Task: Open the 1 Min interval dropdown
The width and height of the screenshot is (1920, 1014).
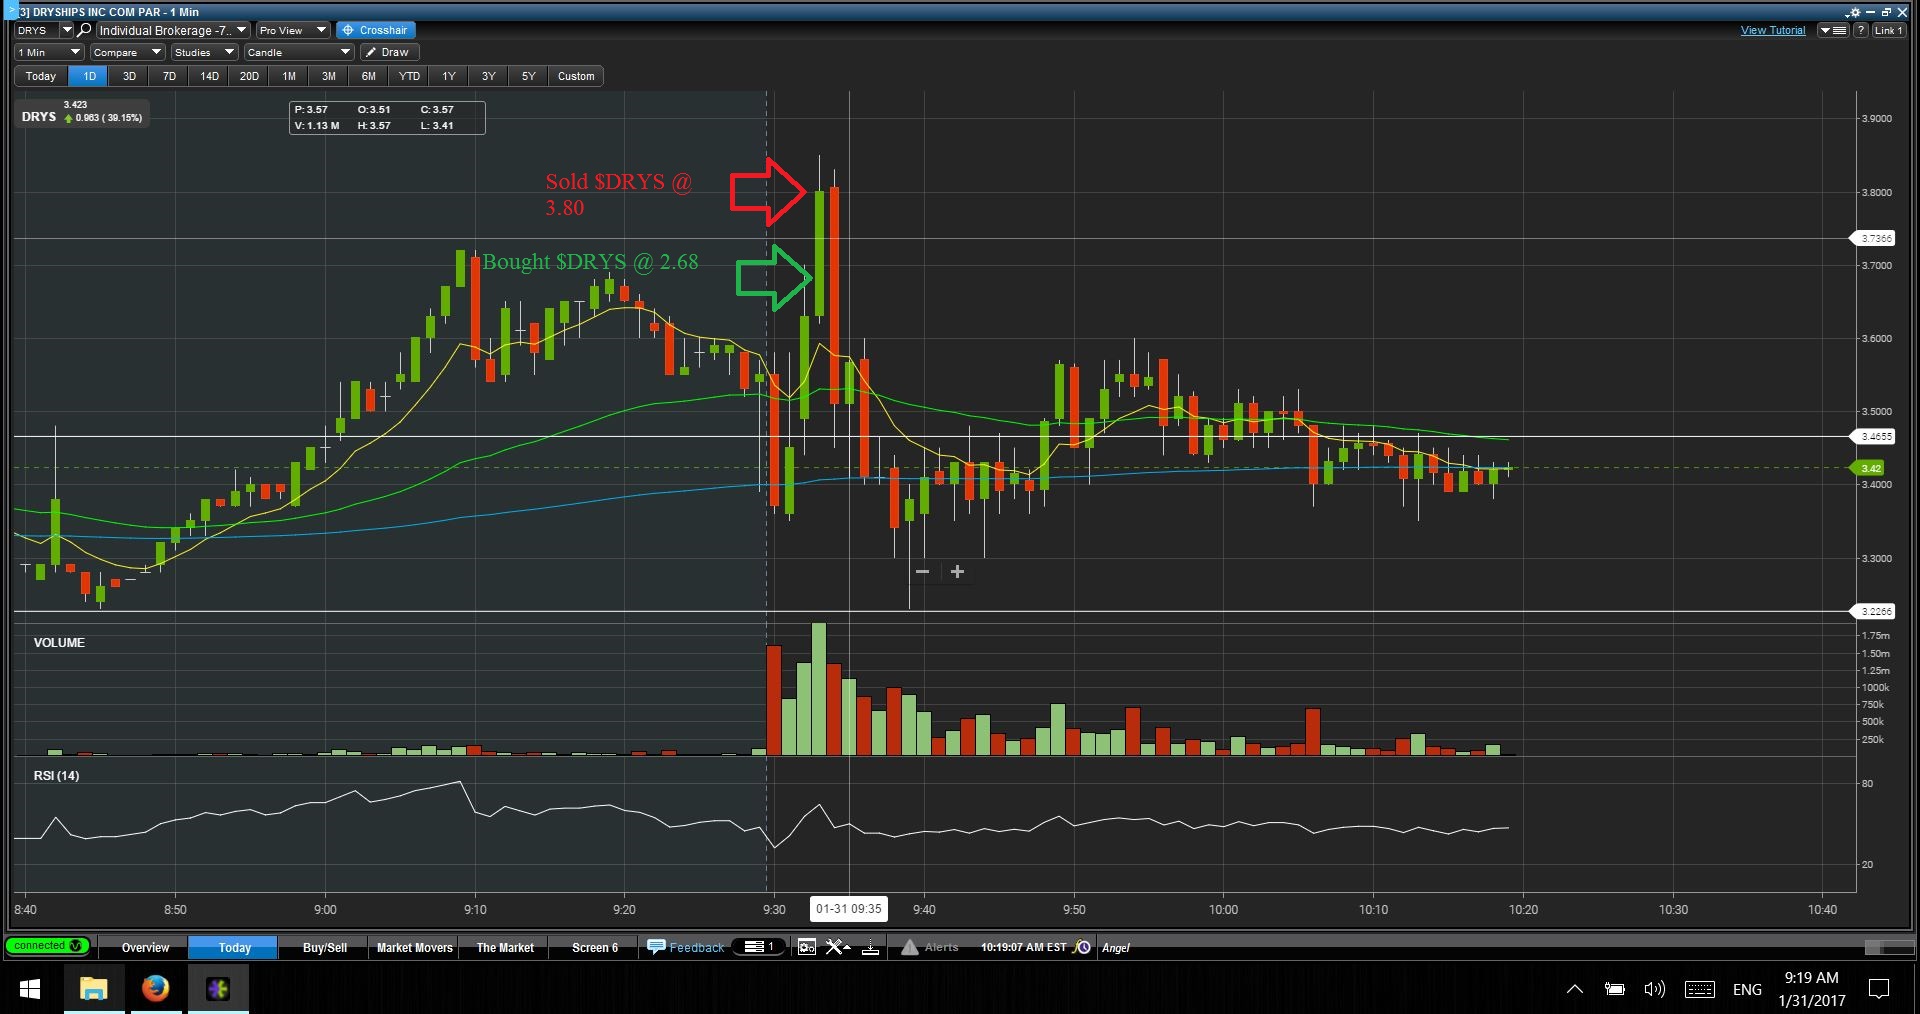Action: (x=48, y=52)
